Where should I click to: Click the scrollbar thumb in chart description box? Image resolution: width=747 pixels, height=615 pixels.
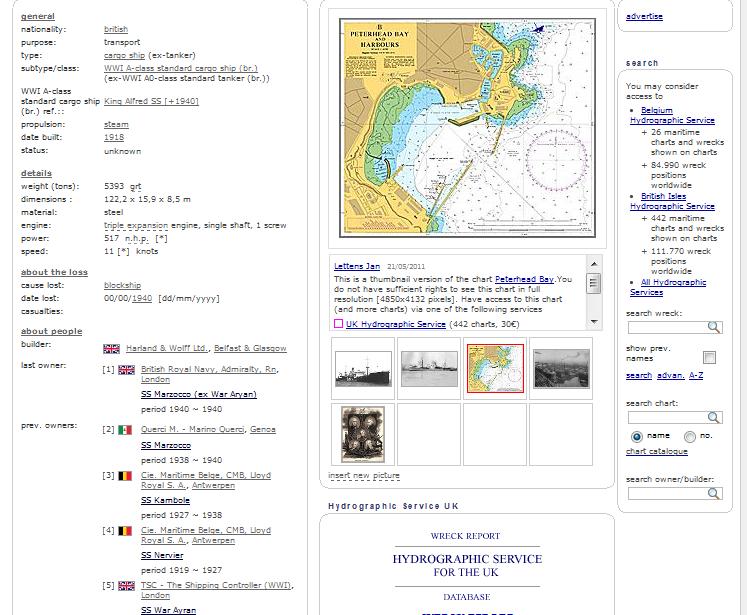(594, 283)
